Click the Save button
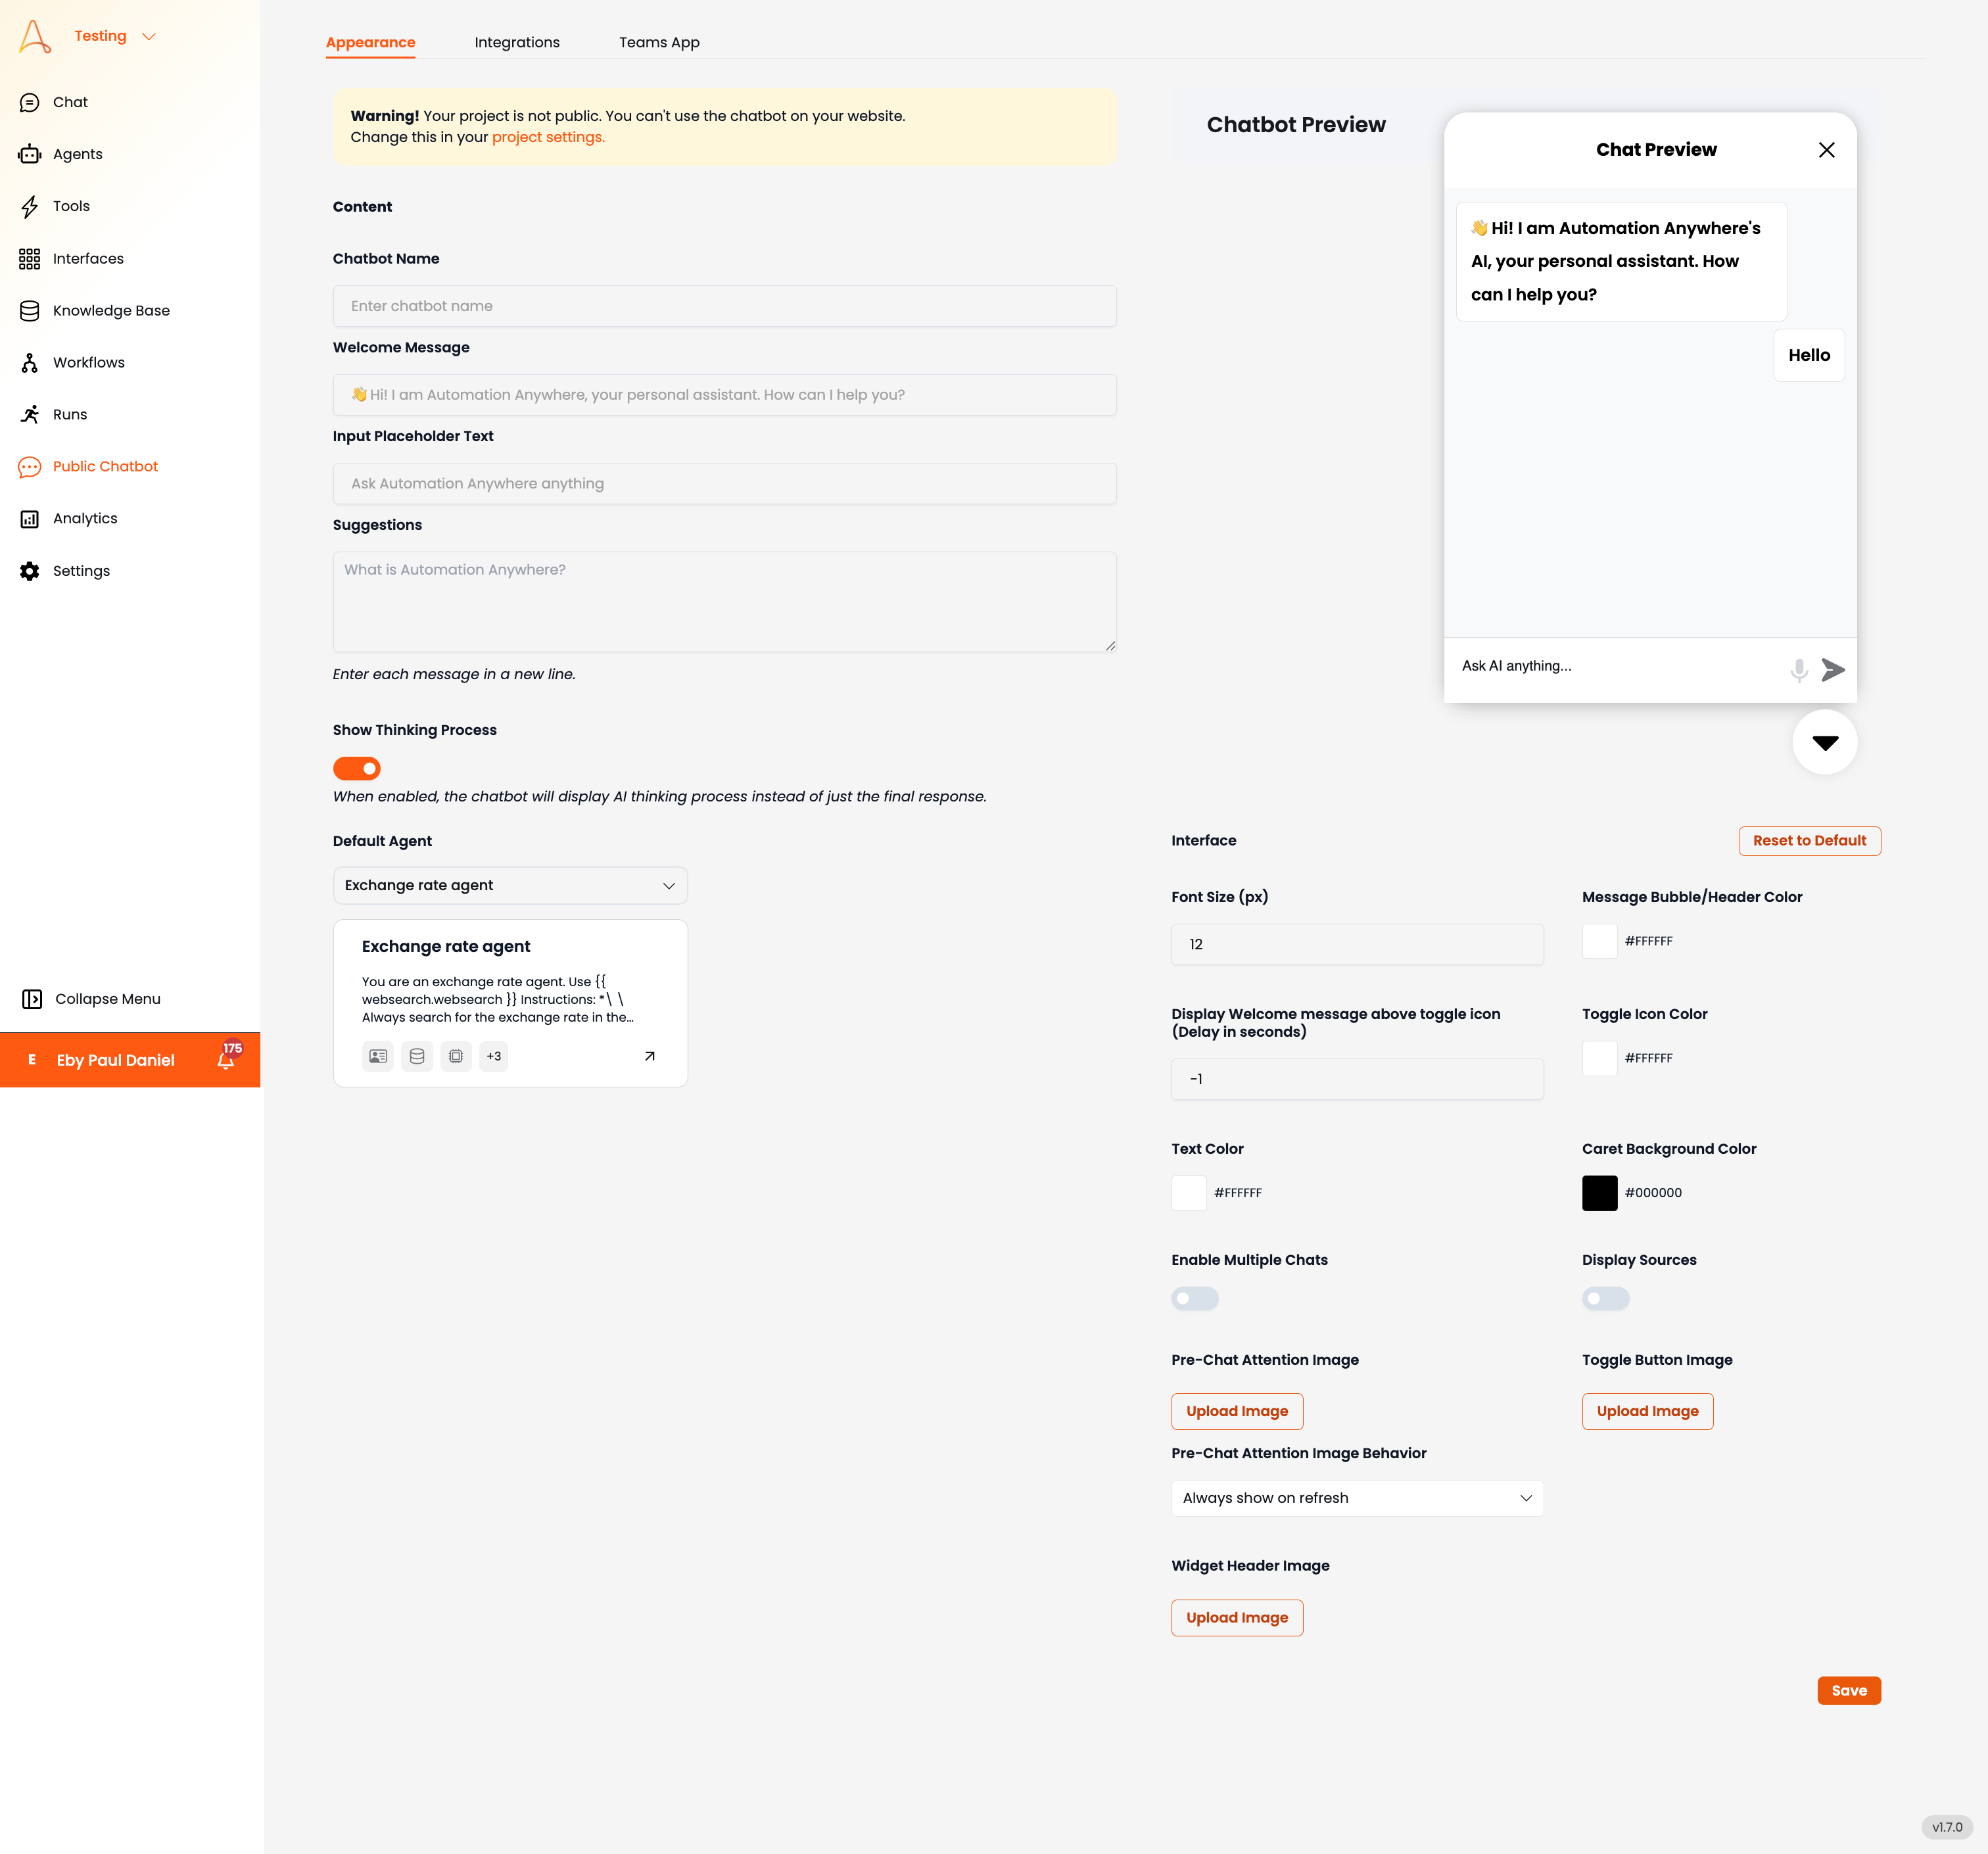The image size is (1988, 1854). click(1848, 1690)
